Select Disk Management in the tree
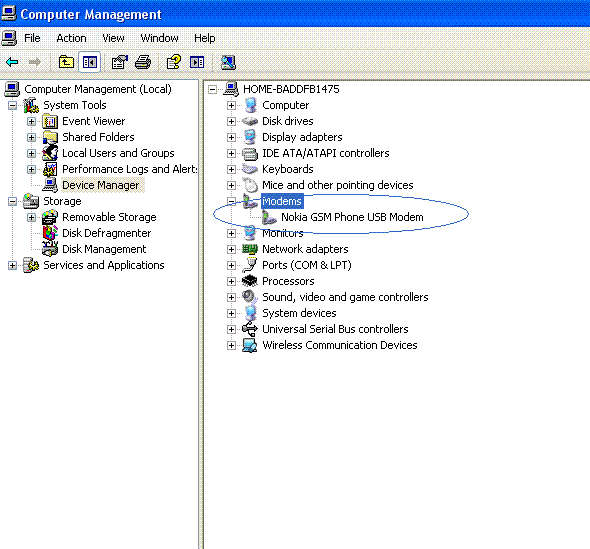Screen dimensions: 590x549 (x=104, y=249)
